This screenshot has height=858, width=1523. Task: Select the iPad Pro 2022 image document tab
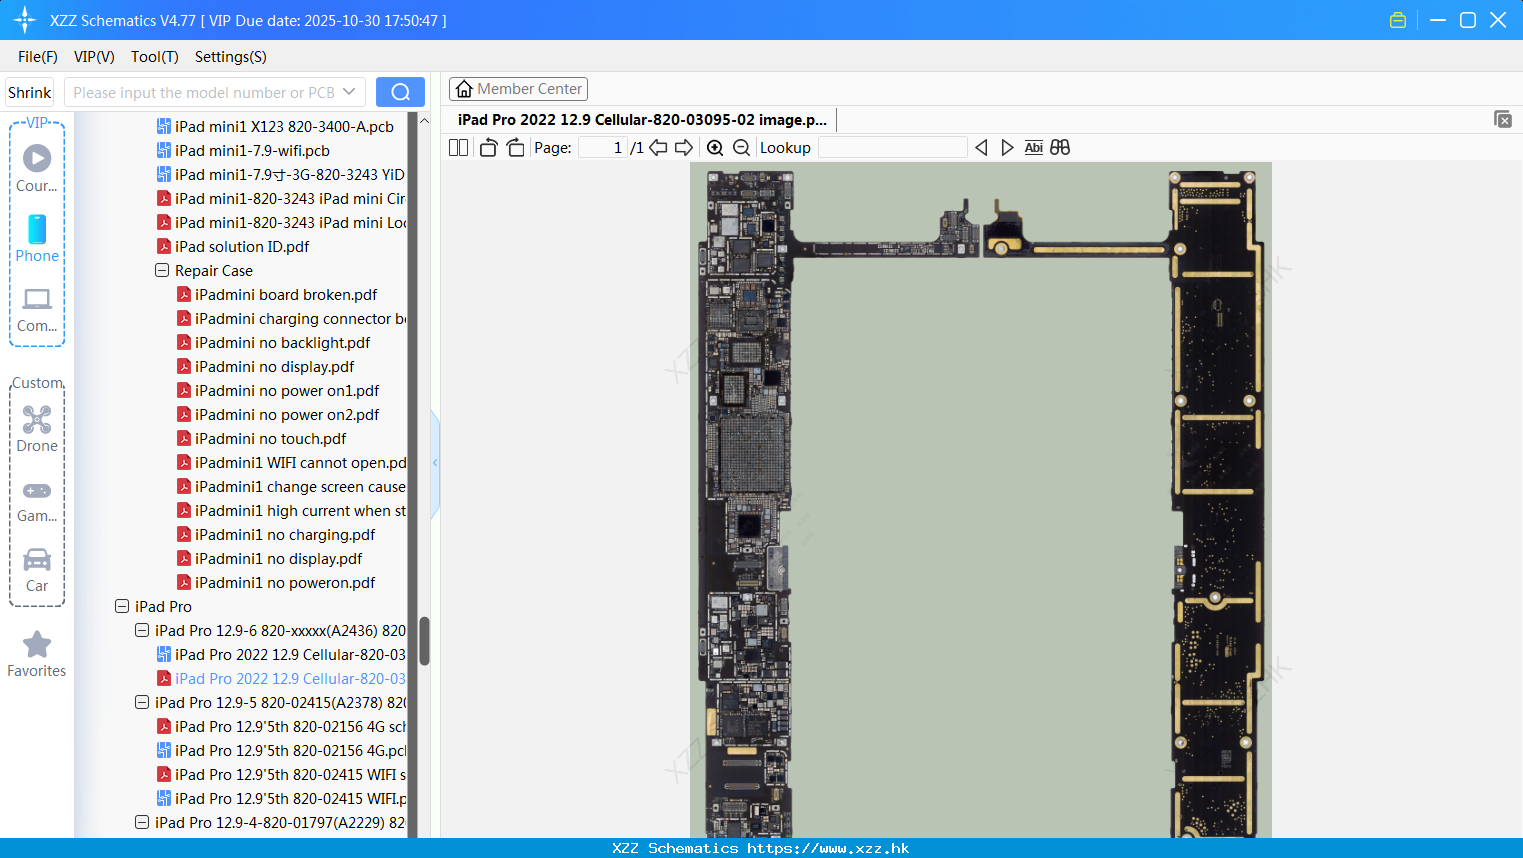[x=642, y=120]
